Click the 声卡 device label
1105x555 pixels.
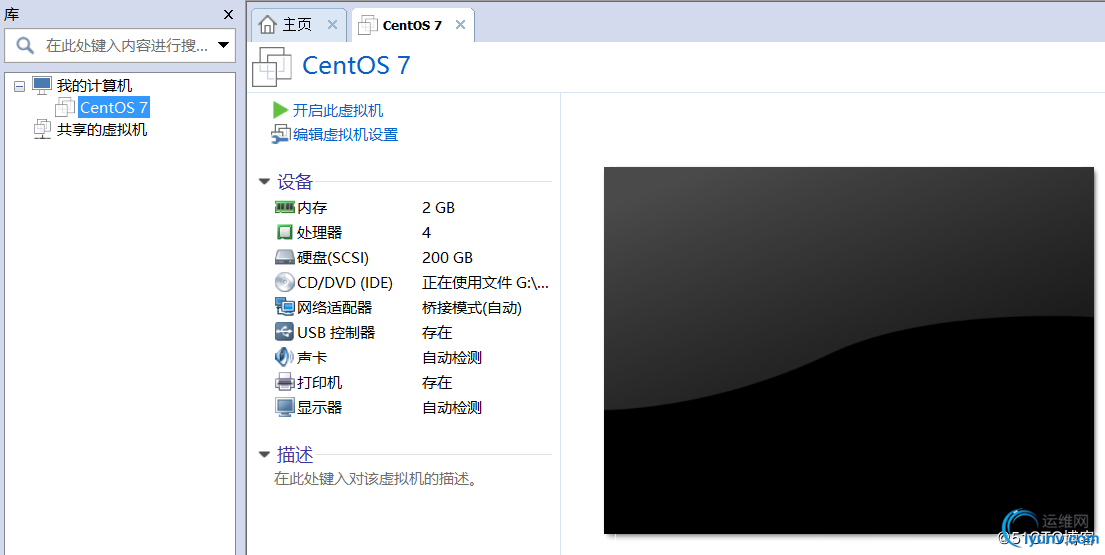tap(312, 357)
